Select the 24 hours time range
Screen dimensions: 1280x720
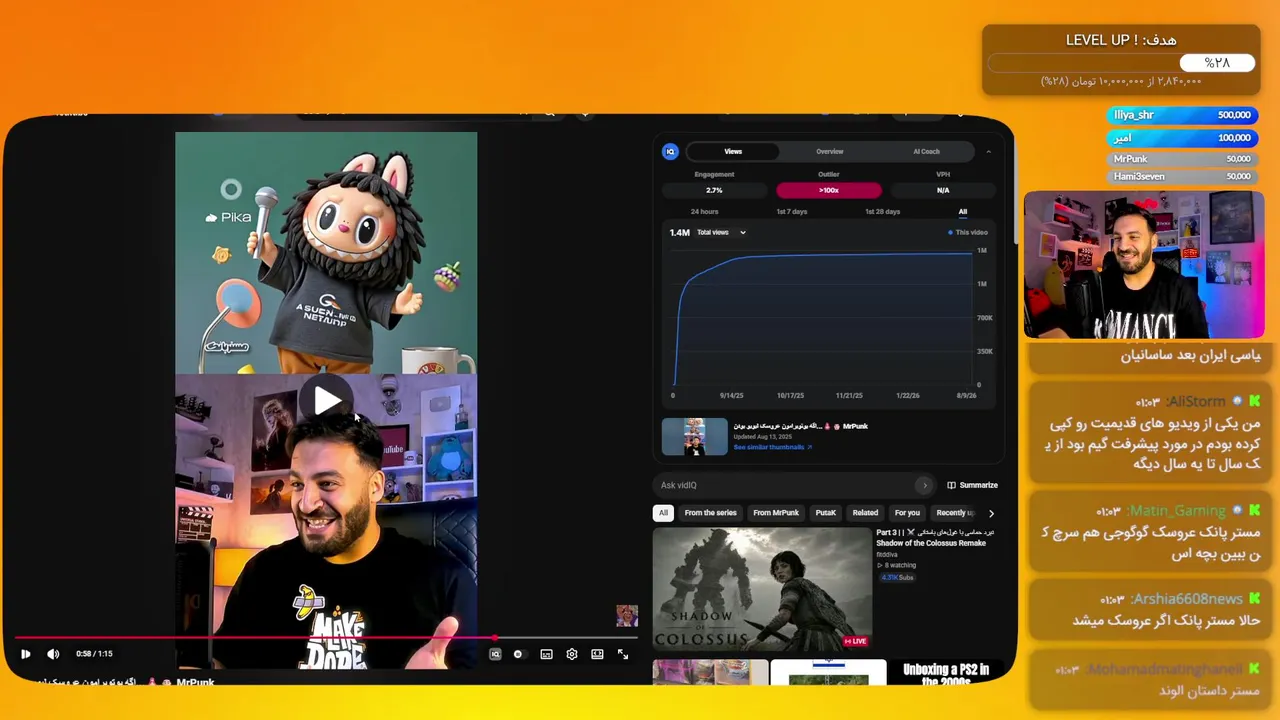click(x=704, y=212)
